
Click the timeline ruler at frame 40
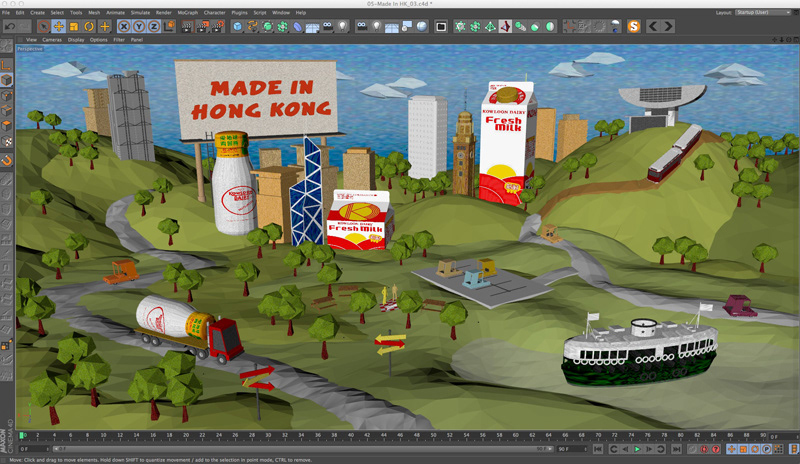tap(351, 435)
